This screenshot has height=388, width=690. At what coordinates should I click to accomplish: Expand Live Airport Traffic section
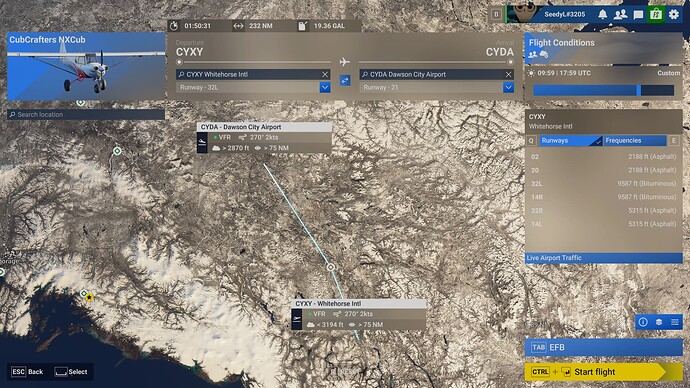tap(603, 258)
